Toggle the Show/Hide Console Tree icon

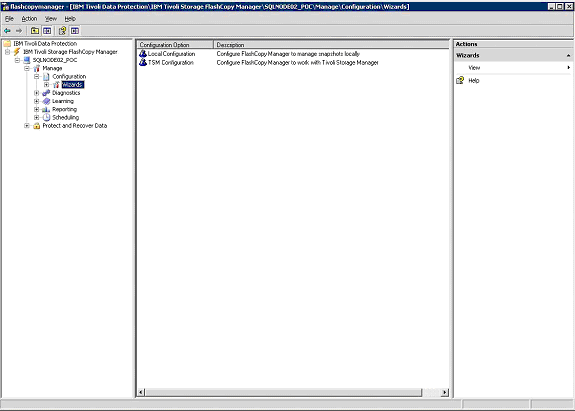click(x=47, y=31)
